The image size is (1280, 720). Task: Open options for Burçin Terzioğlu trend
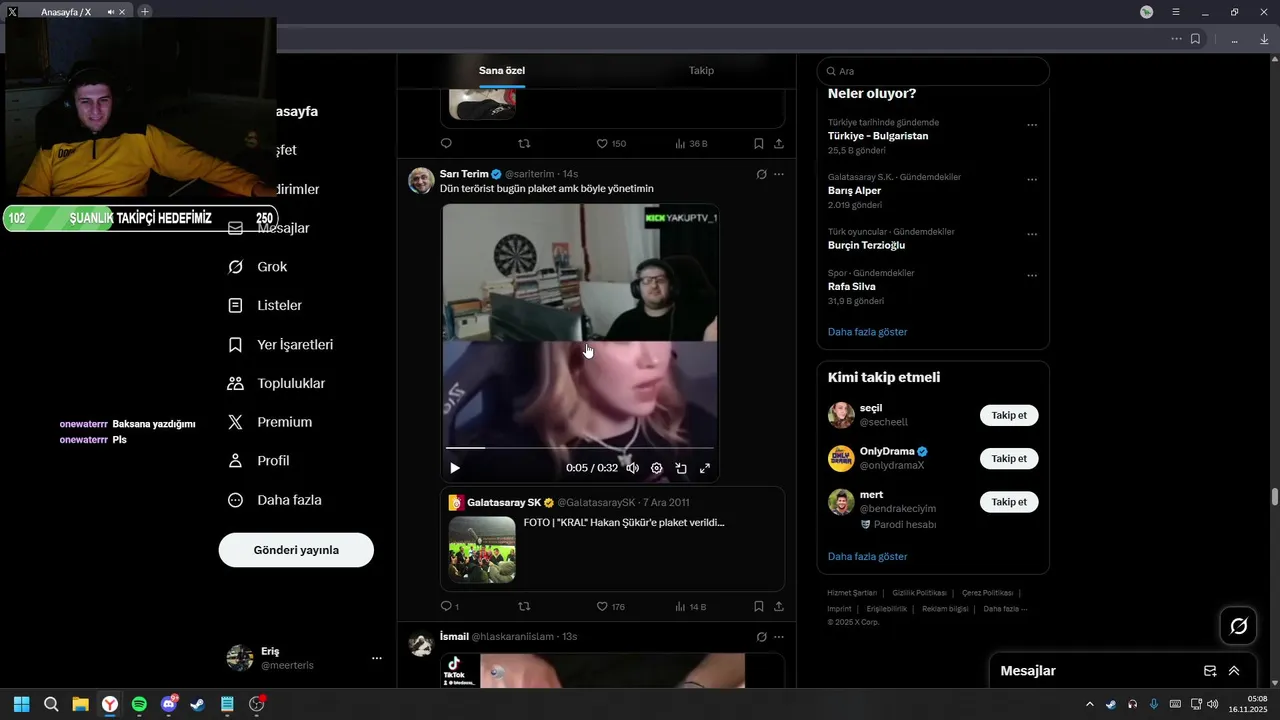click(x=1032, y=235)
